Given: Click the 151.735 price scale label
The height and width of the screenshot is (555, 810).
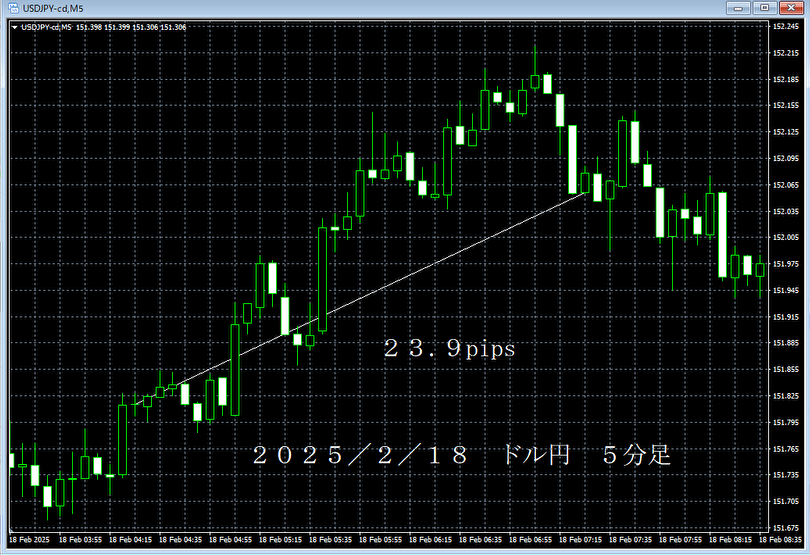Looking at the screenshot, I should pos(785,474).
